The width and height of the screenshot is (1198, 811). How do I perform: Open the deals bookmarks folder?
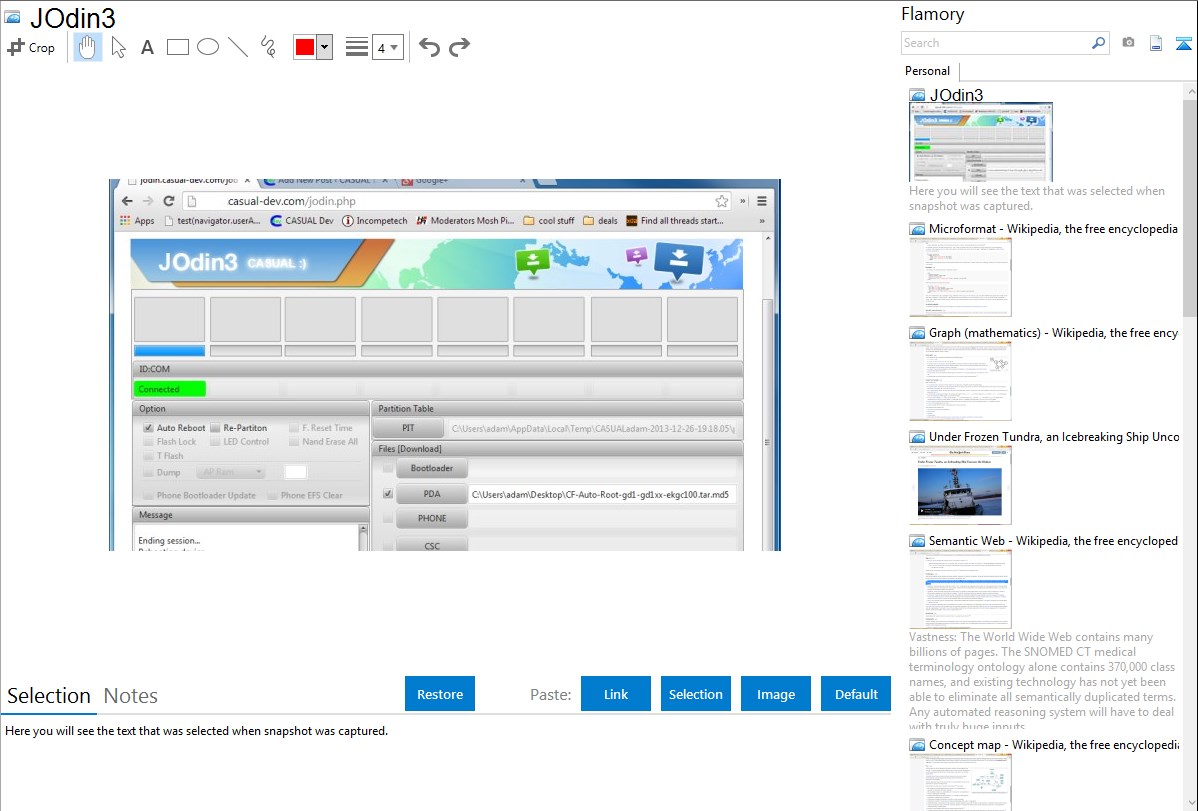[601, 221]
